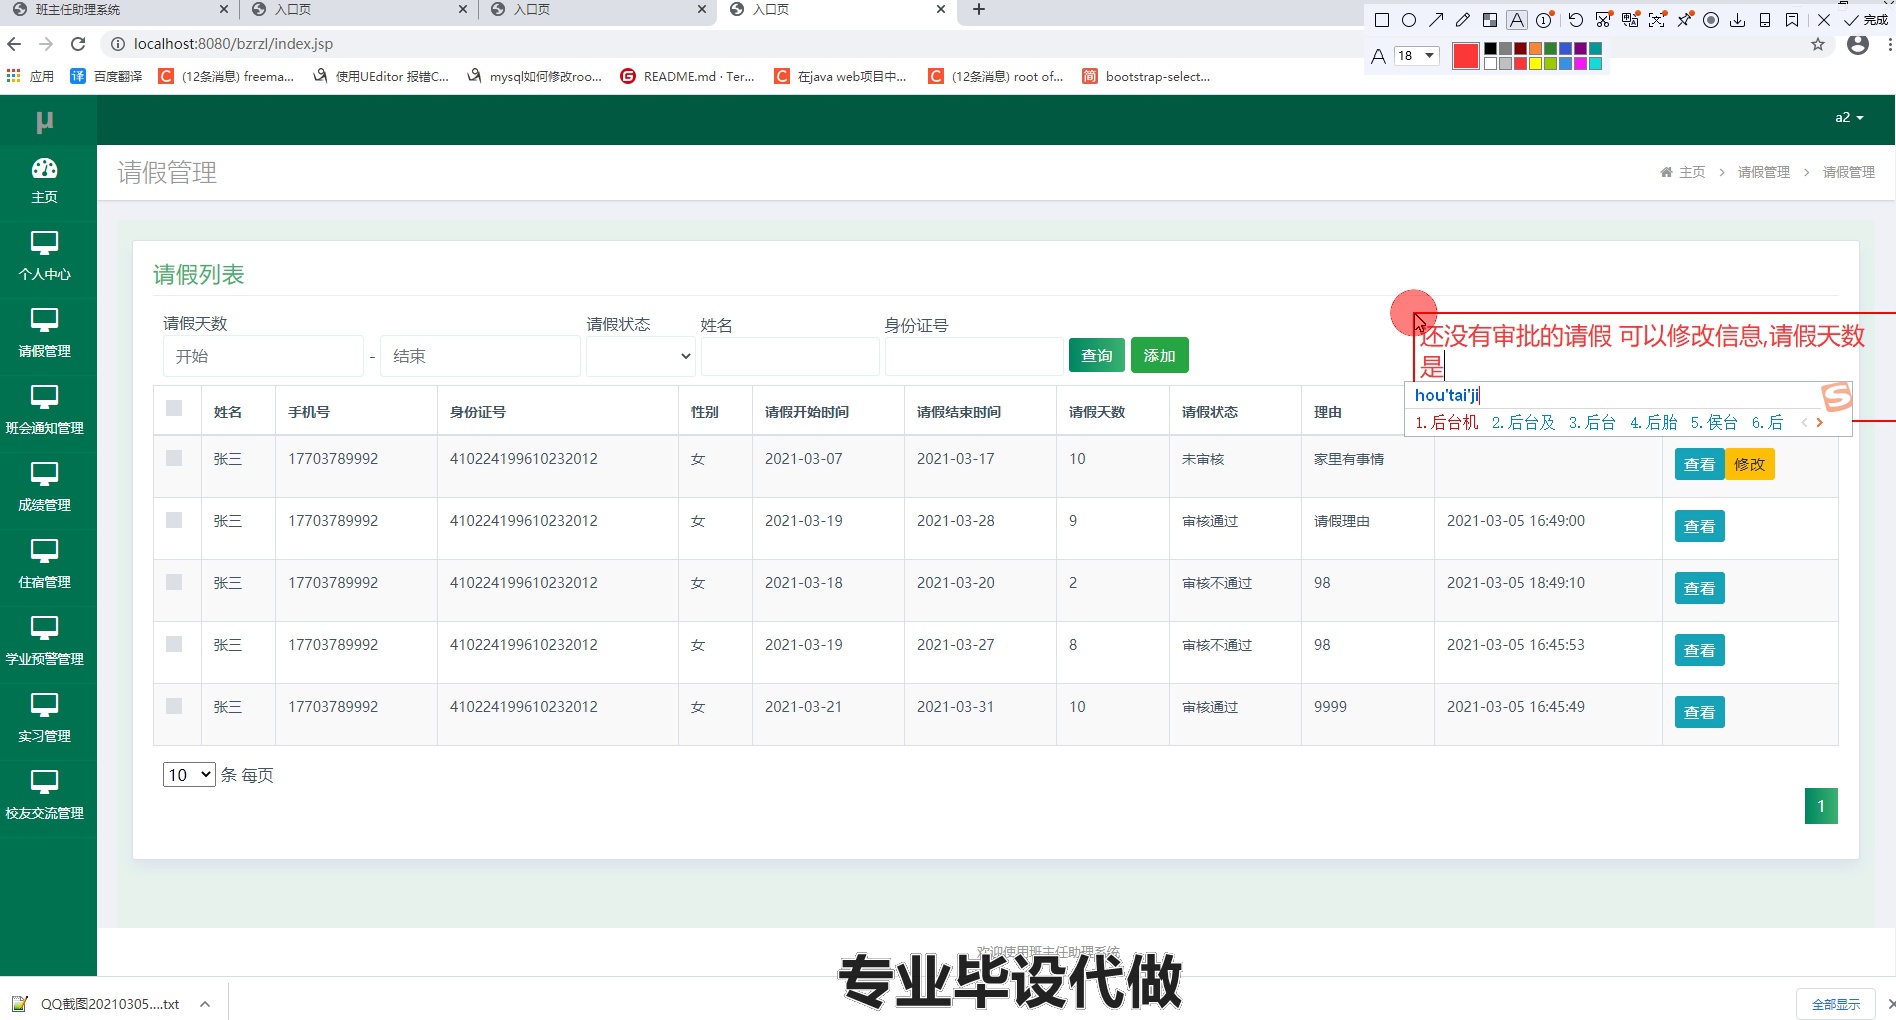
Task: Open 主页 in the sidebar
Action: [x=45, y=181]
